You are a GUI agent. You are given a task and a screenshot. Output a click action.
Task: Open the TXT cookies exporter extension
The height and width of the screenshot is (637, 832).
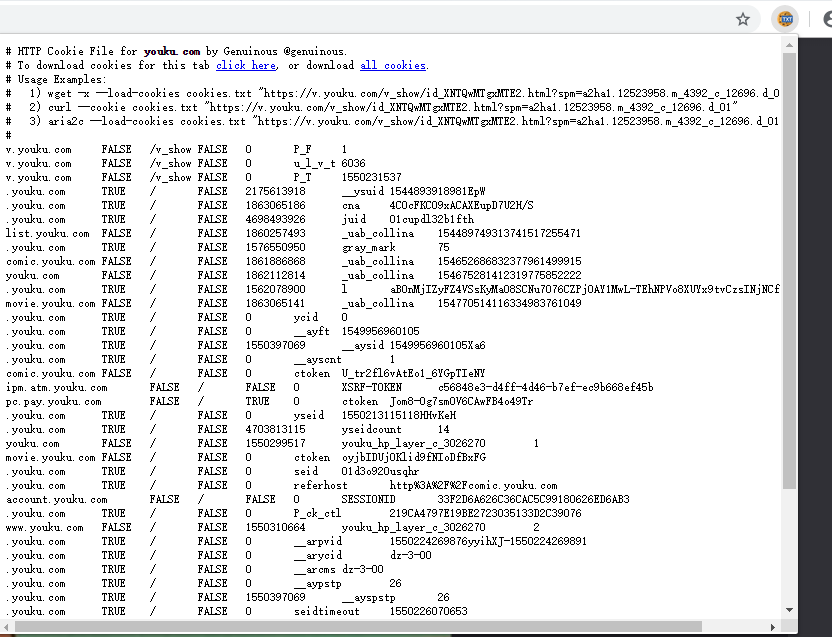point(784,19)
